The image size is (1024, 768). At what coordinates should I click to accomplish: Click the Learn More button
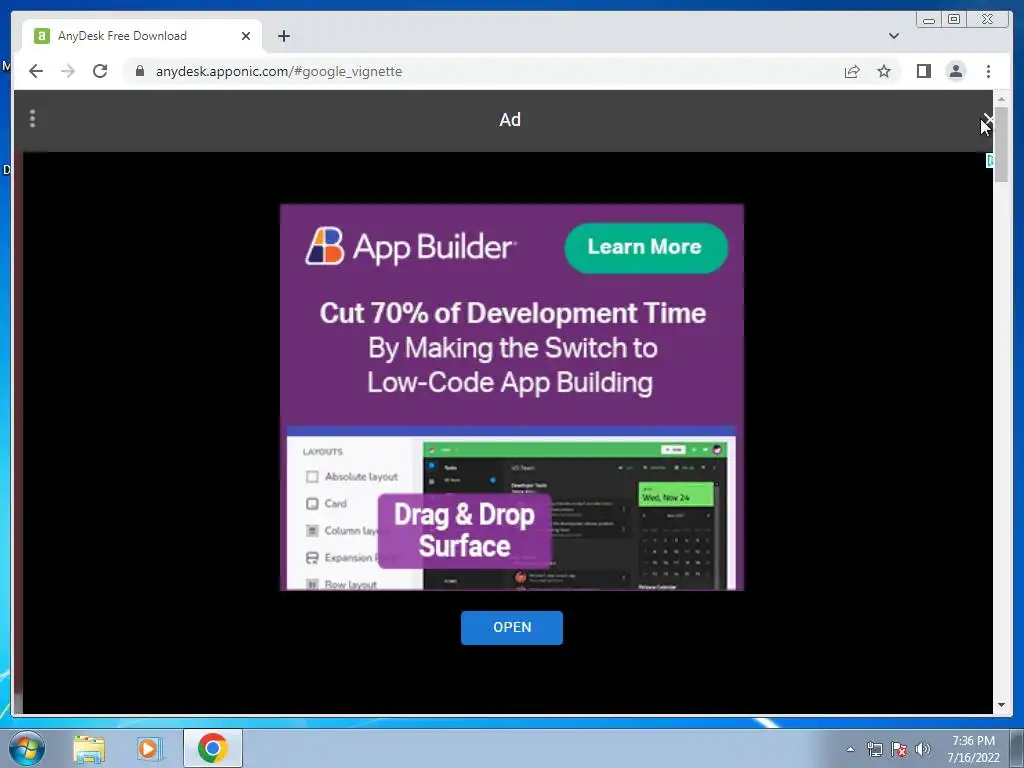pos(645,248)
